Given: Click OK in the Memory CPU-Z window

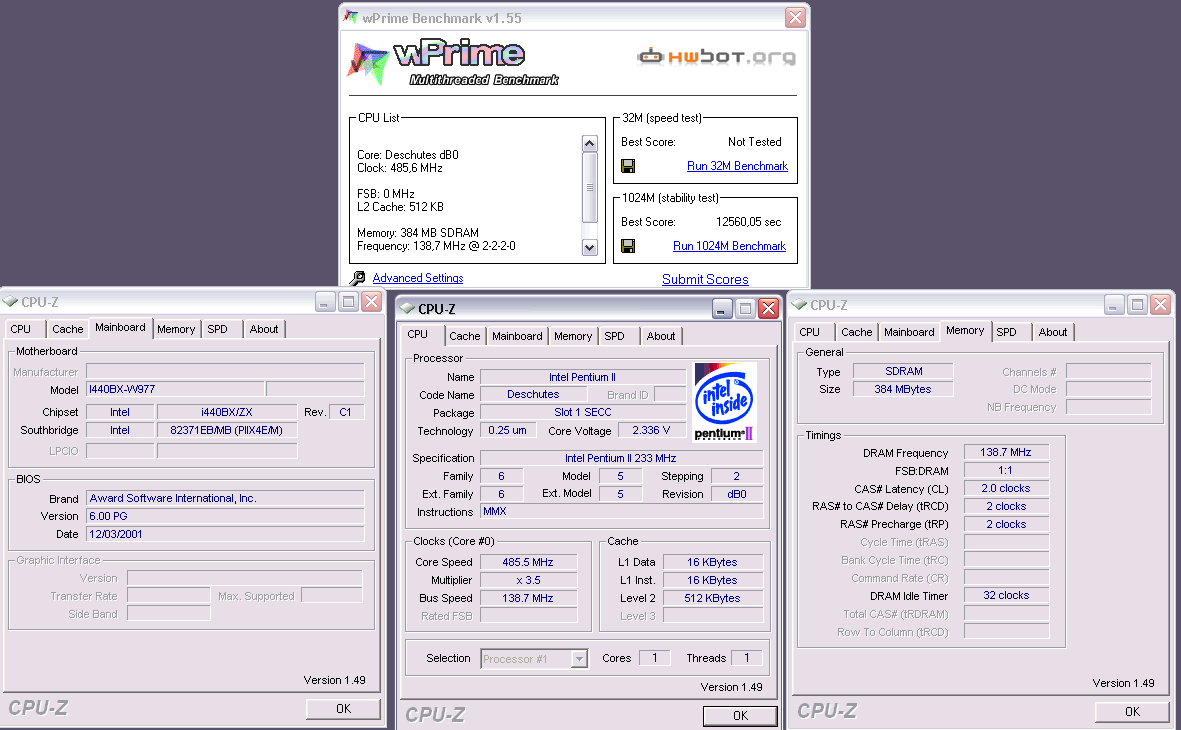Looking at the screenshot, I should point(1132,712).
